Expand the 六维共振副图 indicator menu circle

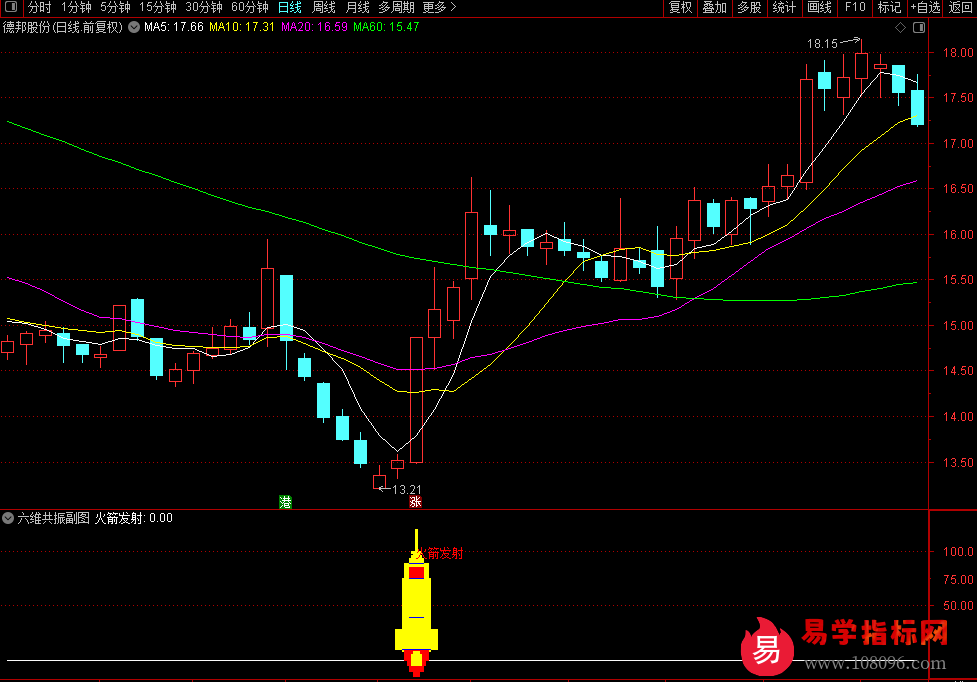click(x=8, y=518)
